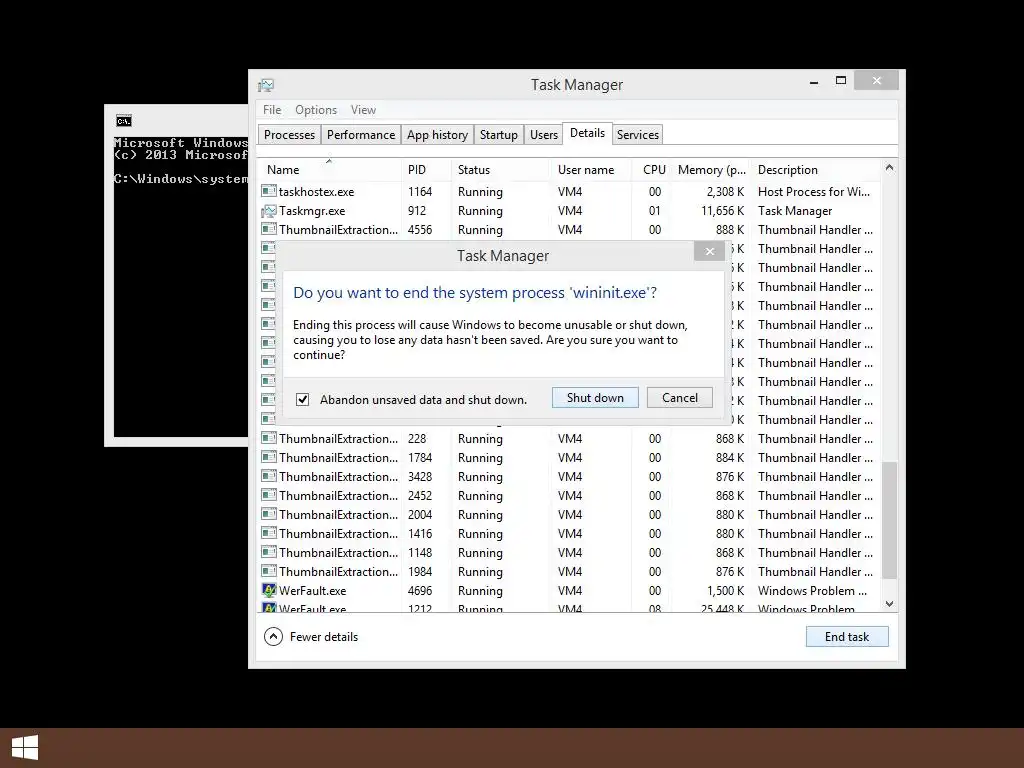Select the Taskmgr.exe process icon

click(x=268, y=210)
